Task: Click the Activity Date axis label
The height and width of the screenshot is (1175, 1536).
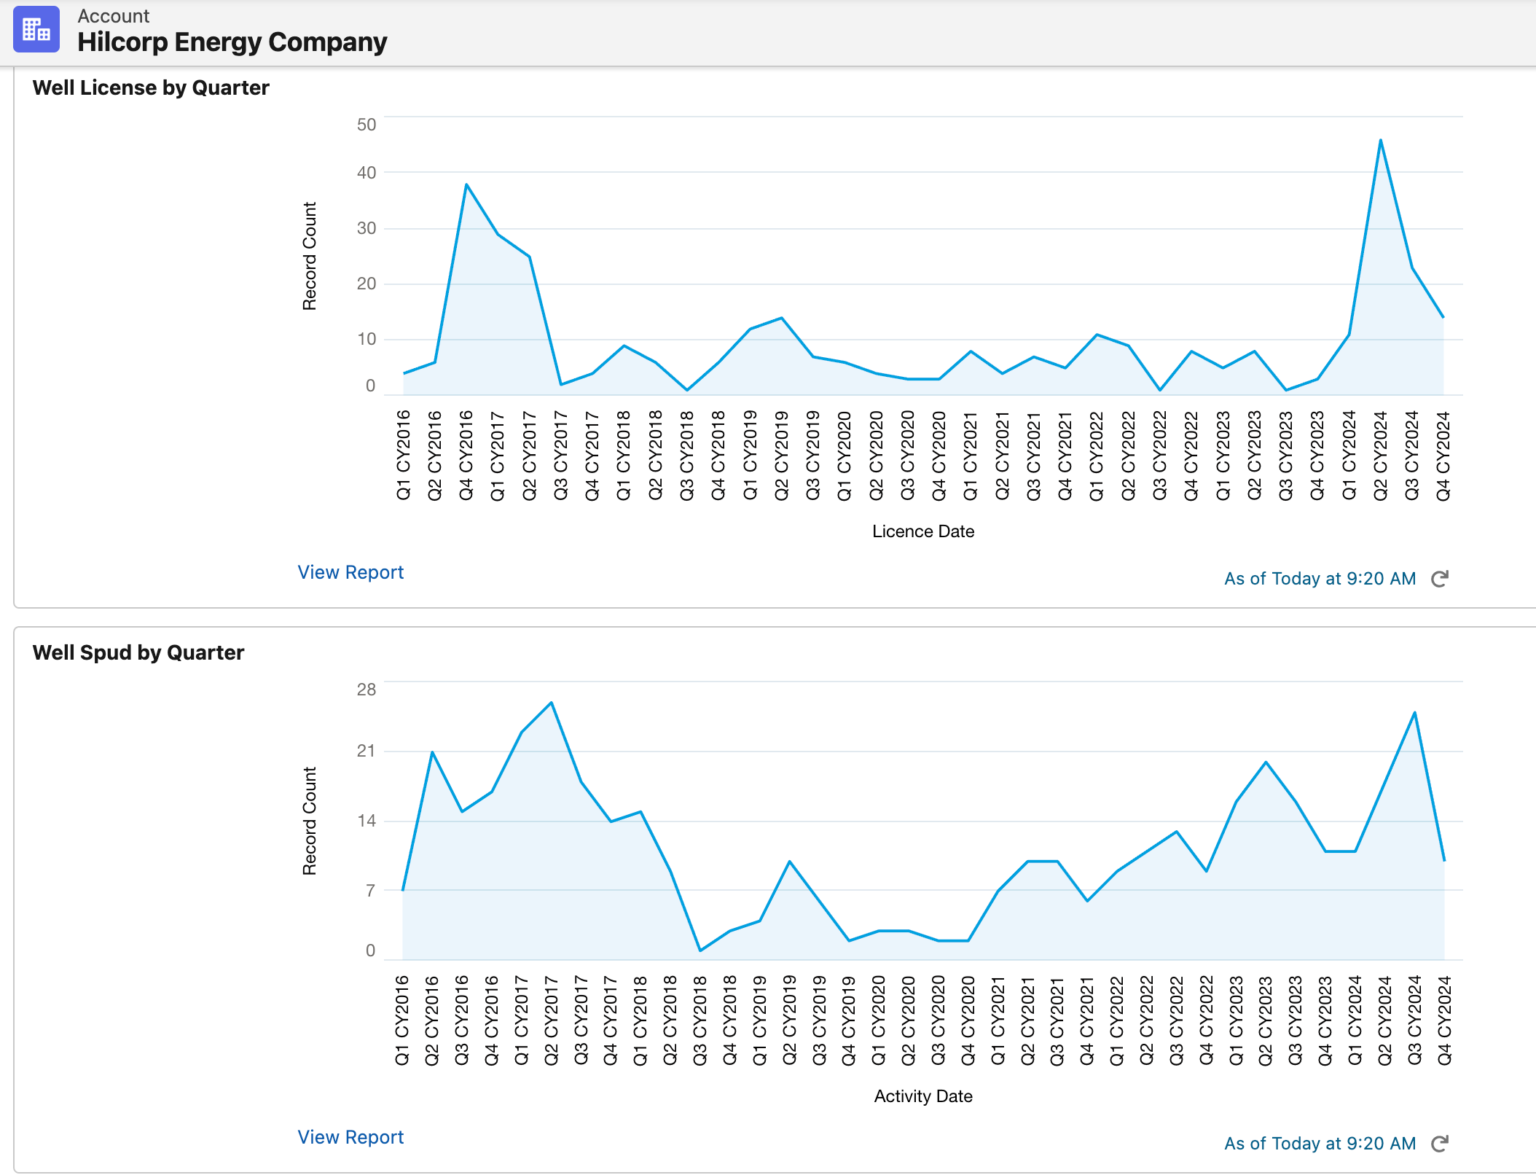Action: click(x=922, y=1096)
